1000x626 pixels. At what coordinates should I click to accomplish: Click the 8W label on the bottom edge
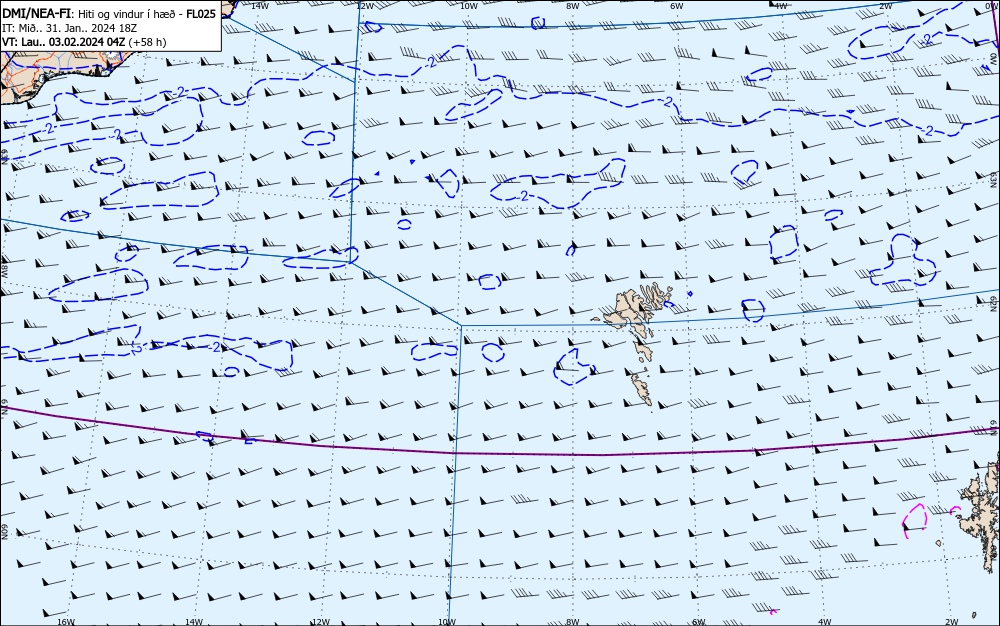point(572,622)
